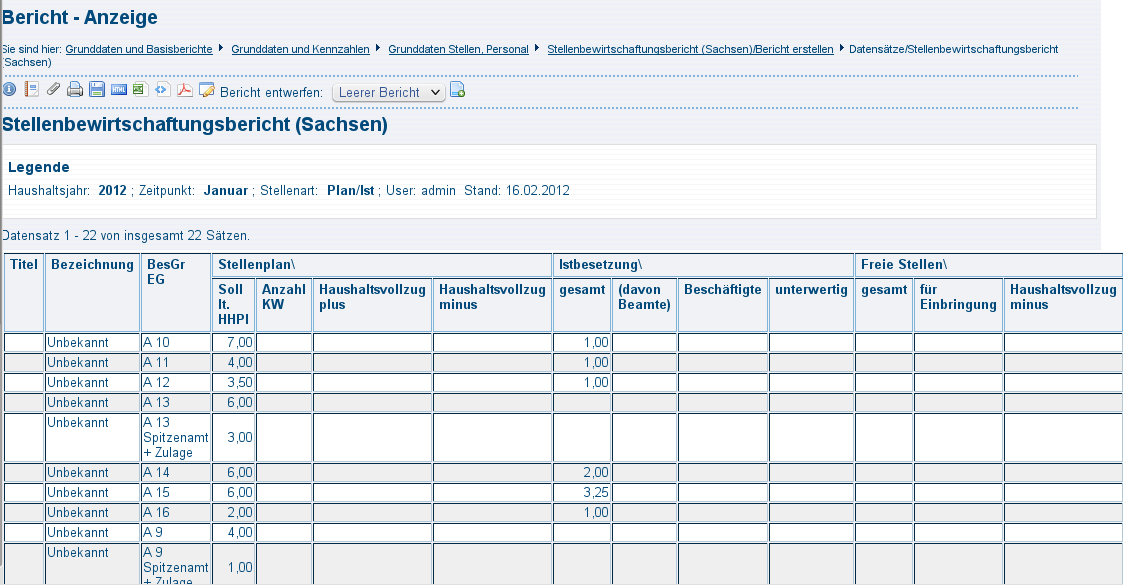Print the report via printer icon
The height and width of the screenshot is (585, 1123).
pyautogui.click(x=75, y=90)
